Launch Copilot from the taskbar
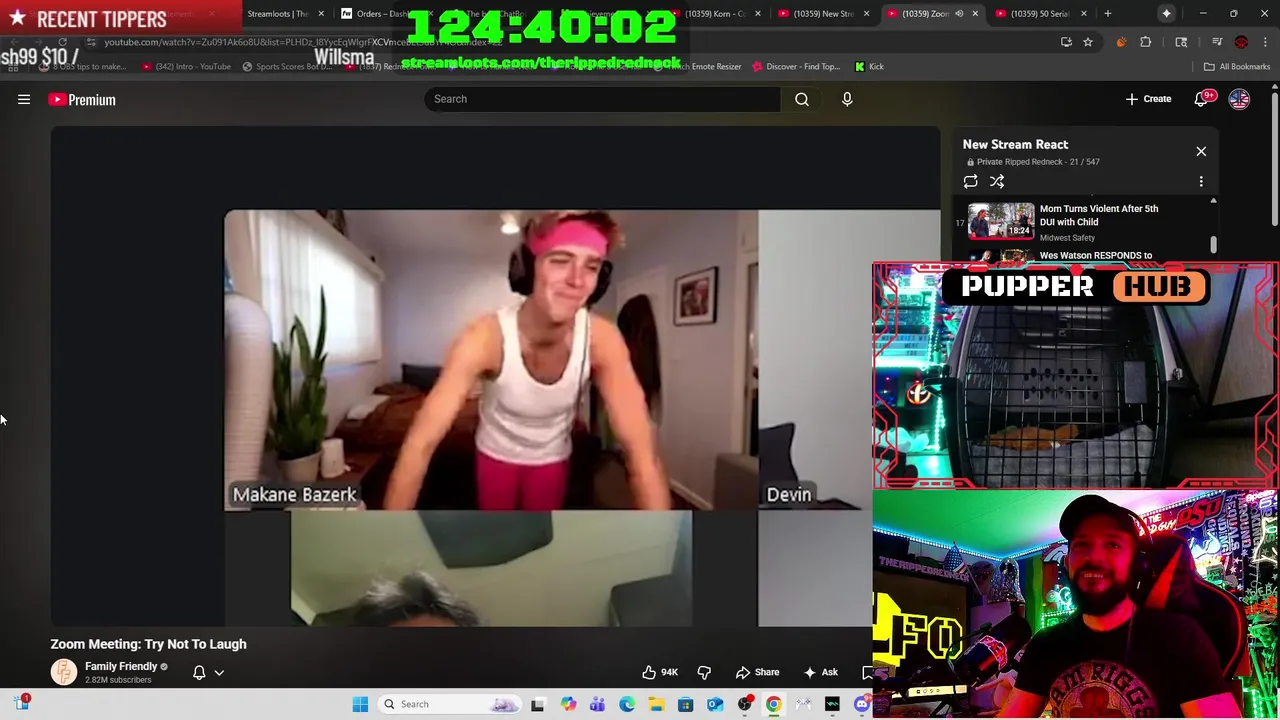 (x=568, y=704)
